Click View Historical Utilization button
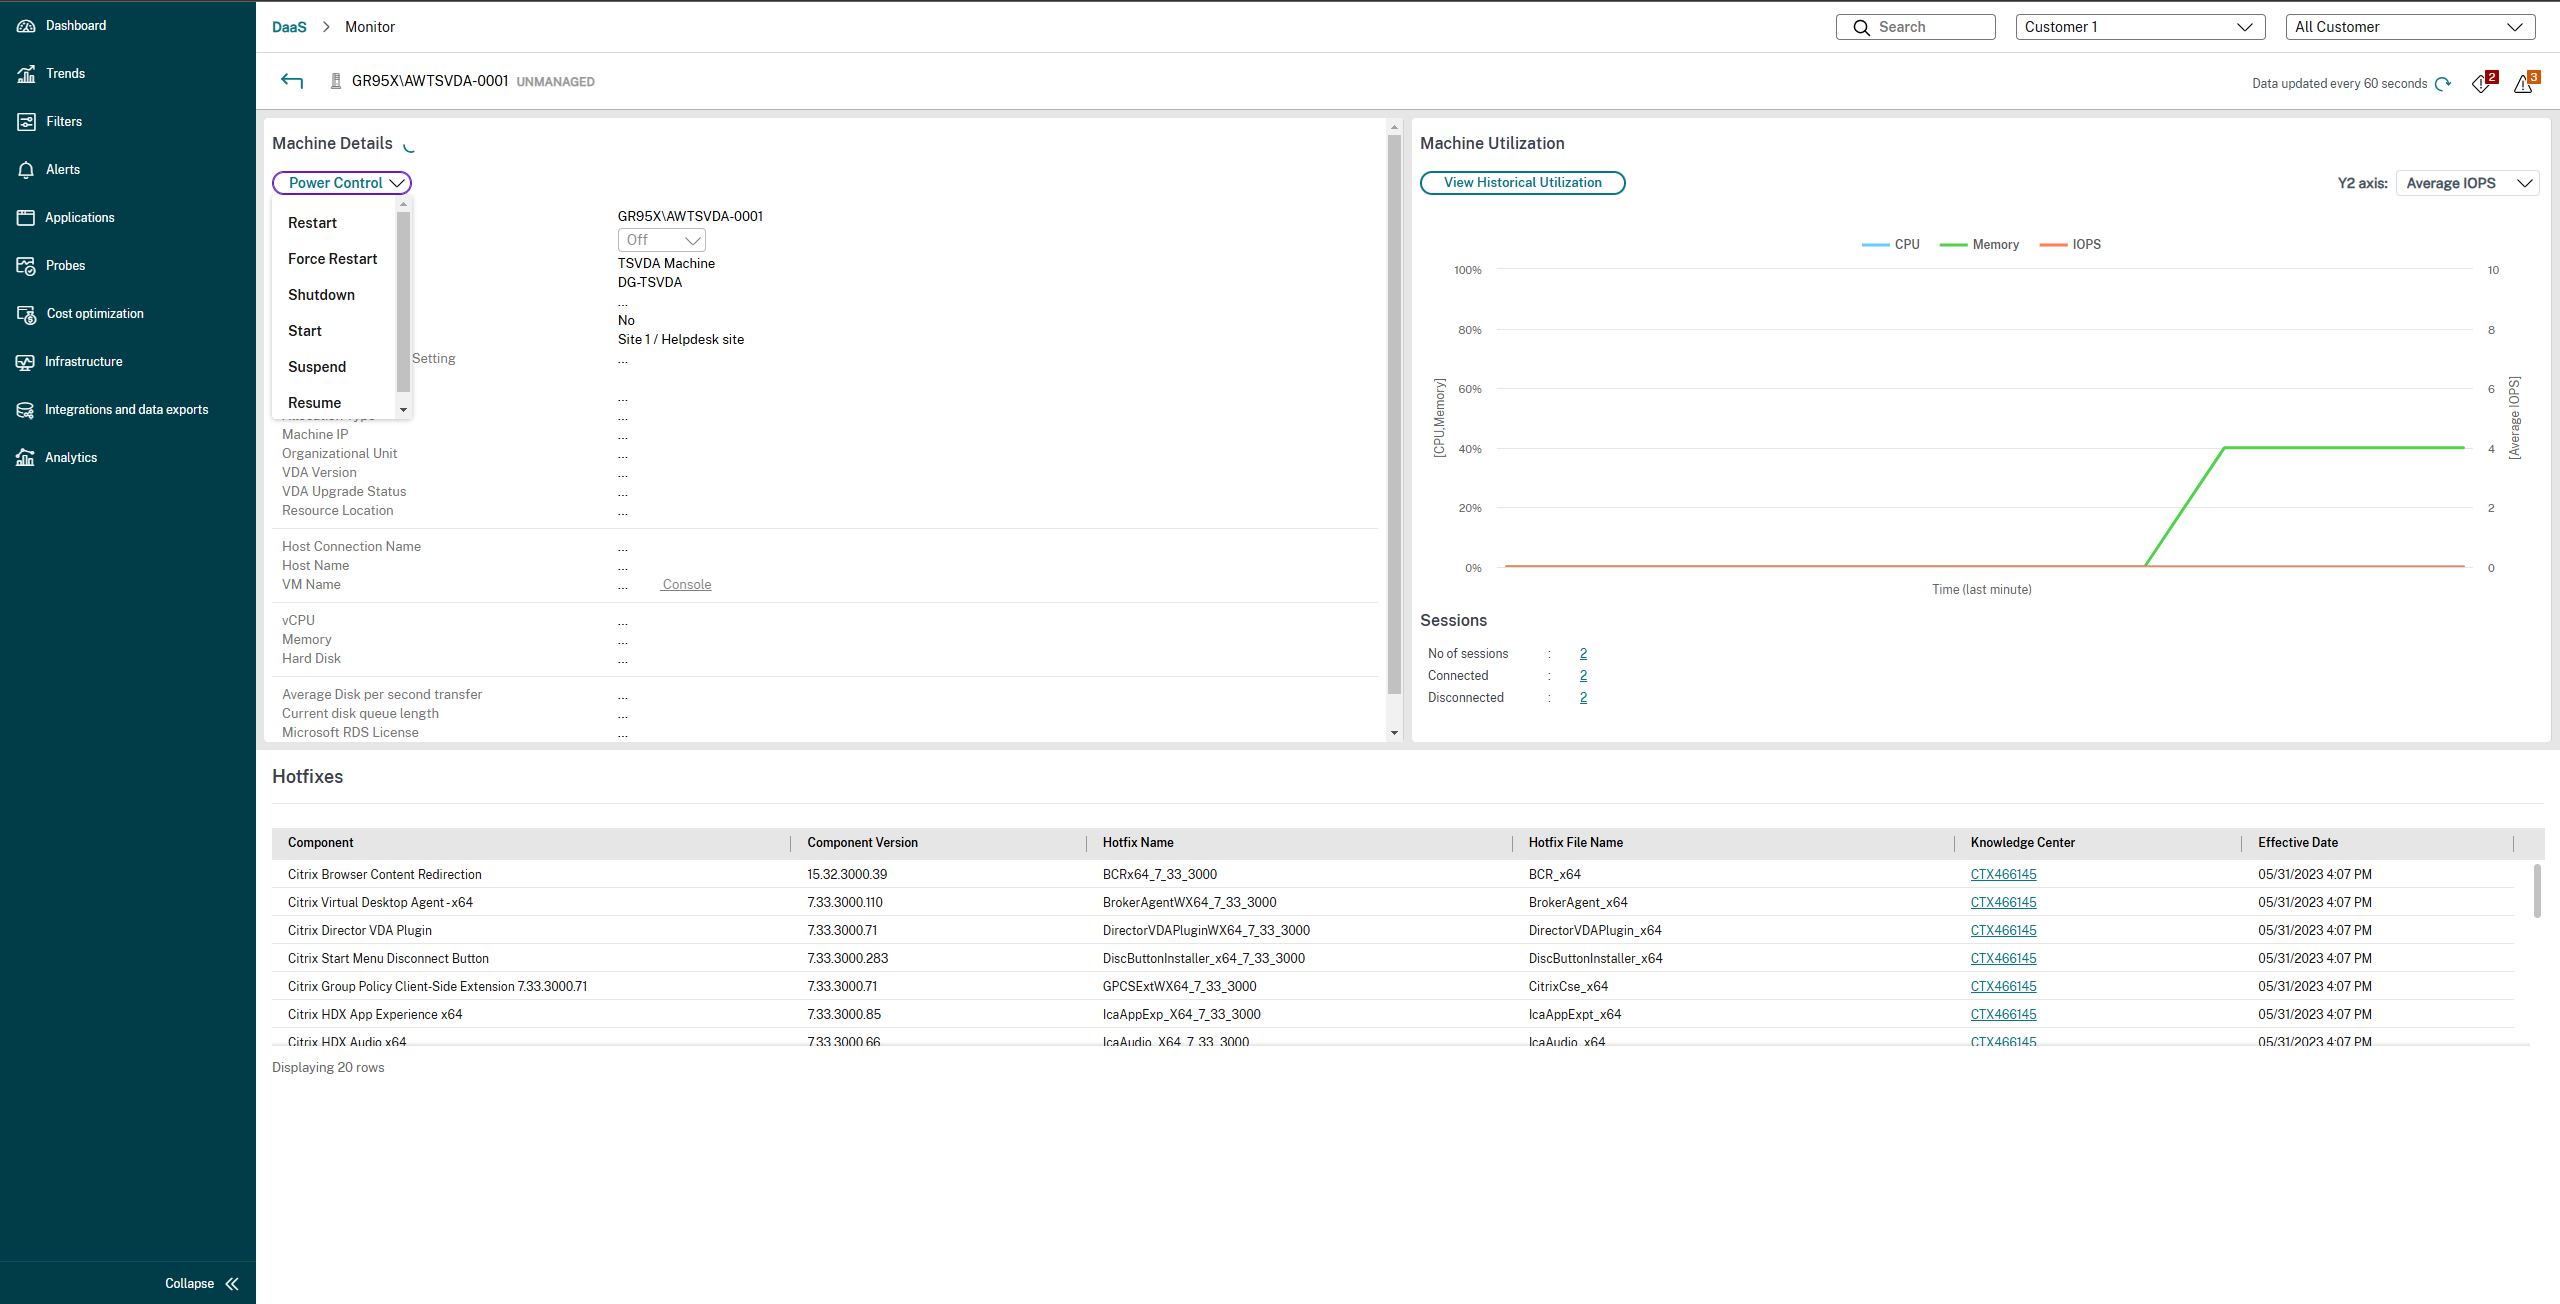This screenshot has width=2560, height=1304. 1522,183
